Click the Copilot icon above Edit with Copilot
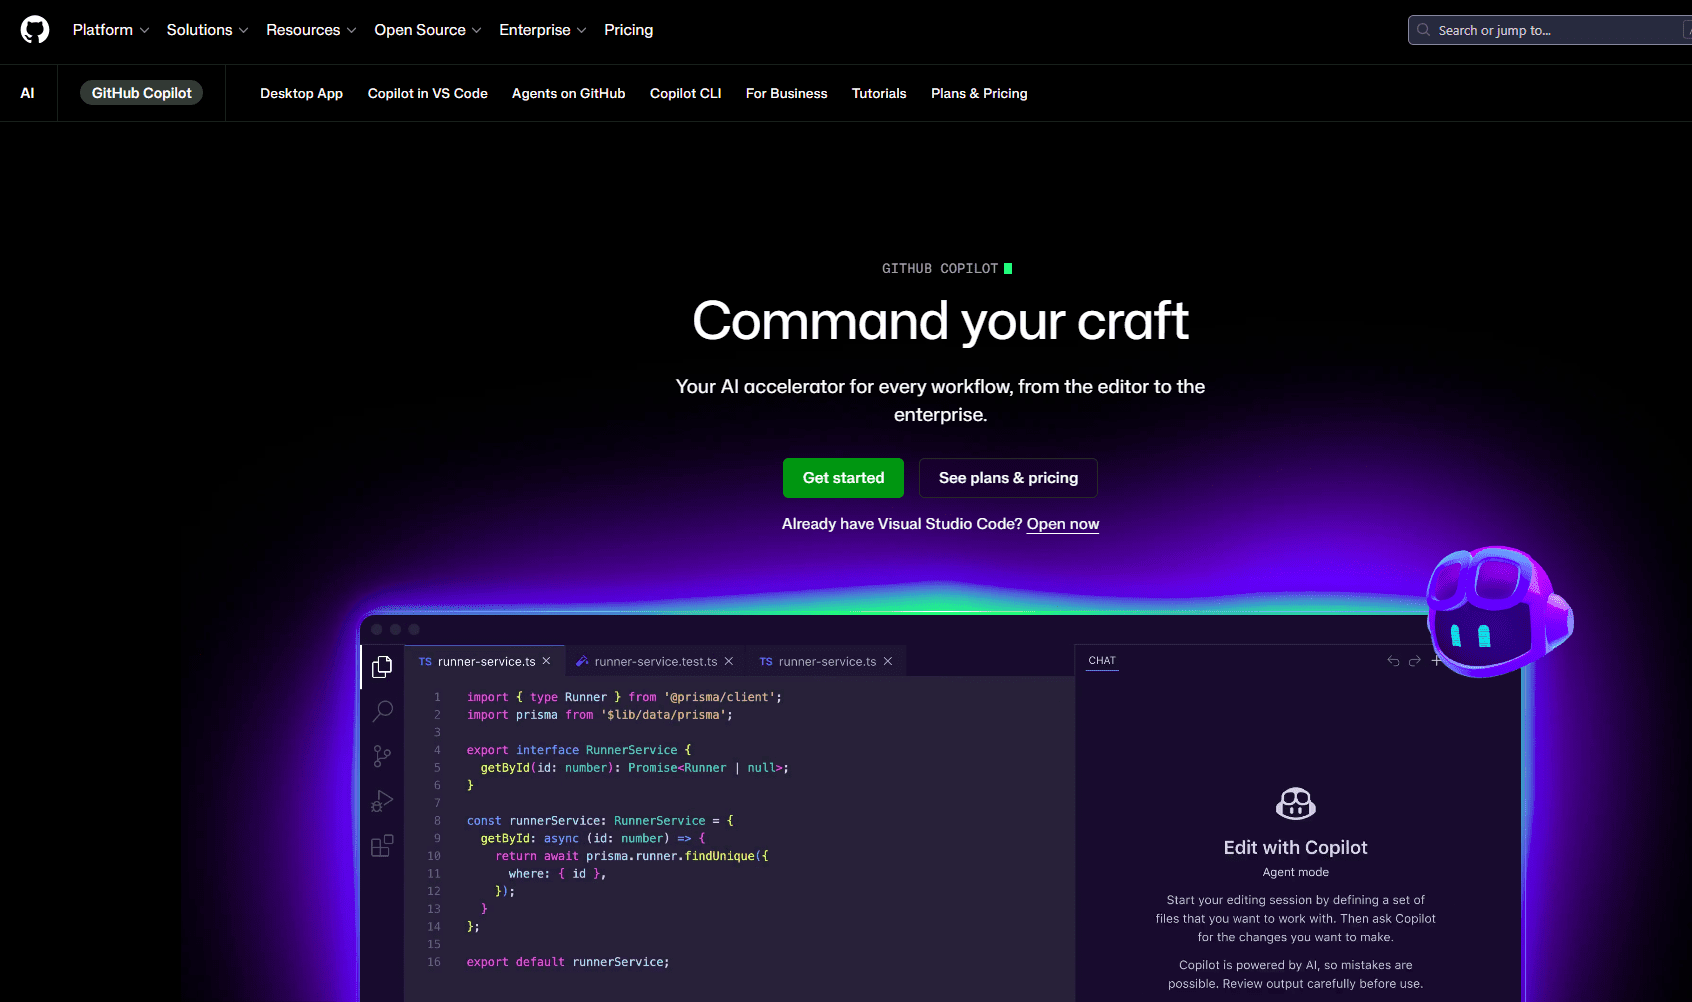1692x1002 pixels. (x=1296, y=803)
